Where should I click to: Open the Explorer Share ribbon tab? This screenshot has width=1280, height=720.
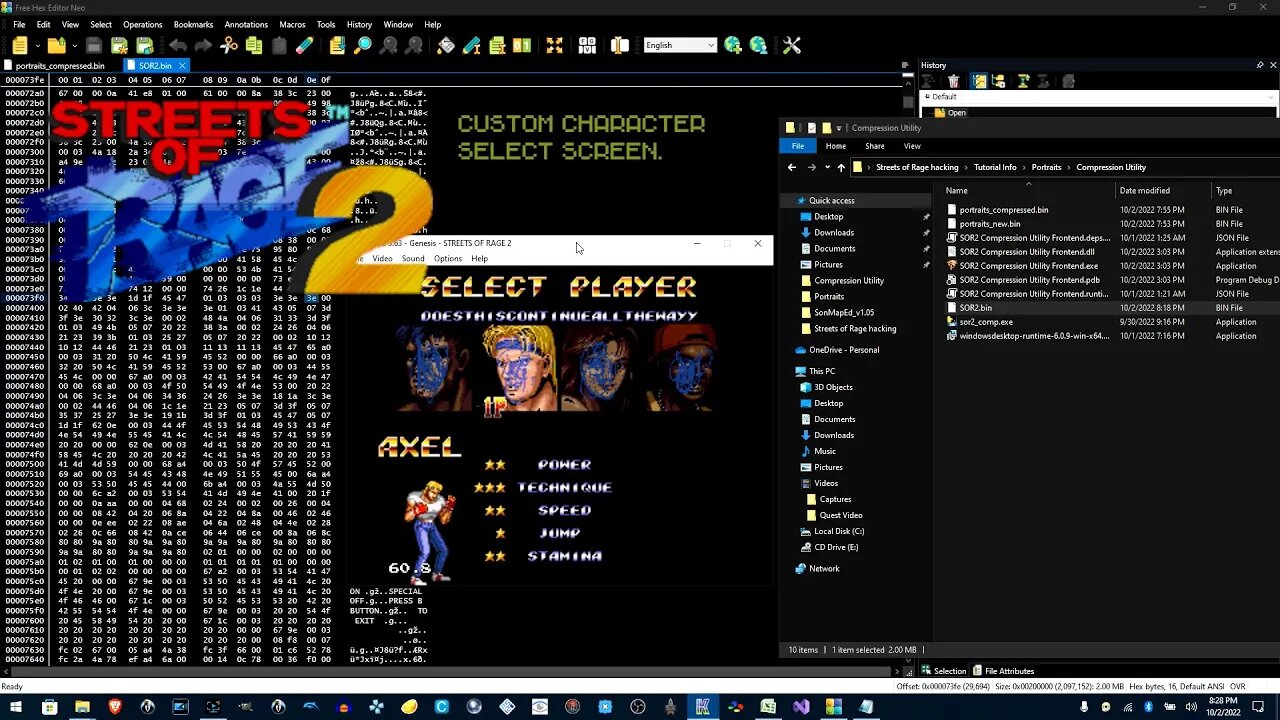point(875,146)
